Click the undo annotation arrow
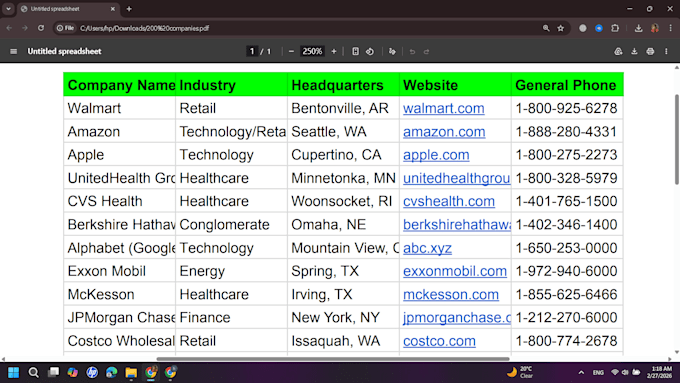This screenshot has width=680, height=383. click(412, 52)
